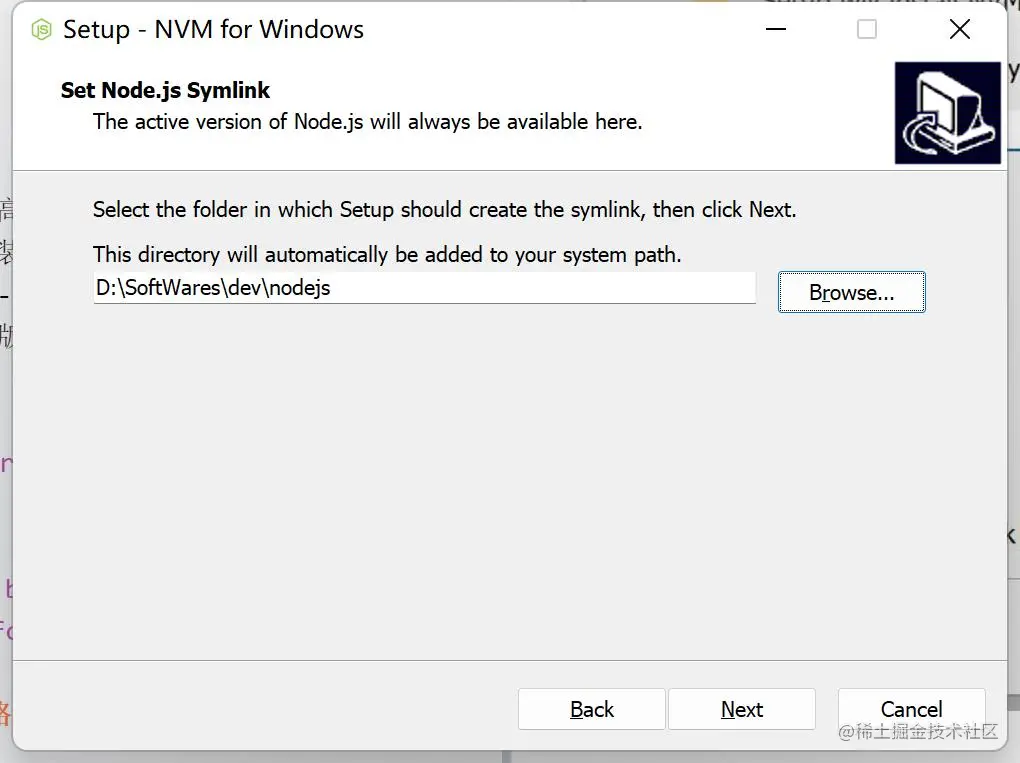Click the installer computer graphic in header
This screenshot has width=1020, height=763.
[x=947, y=113]
